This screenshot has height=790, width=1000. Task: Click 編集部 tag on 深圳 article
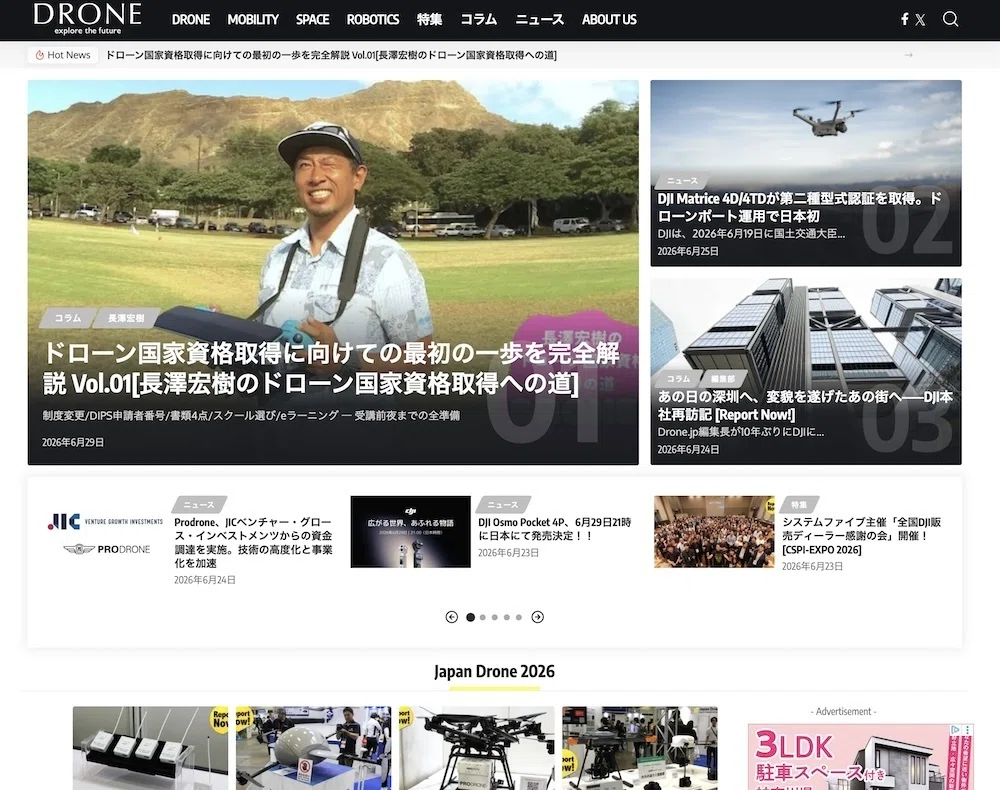click(x=723, y=379)
